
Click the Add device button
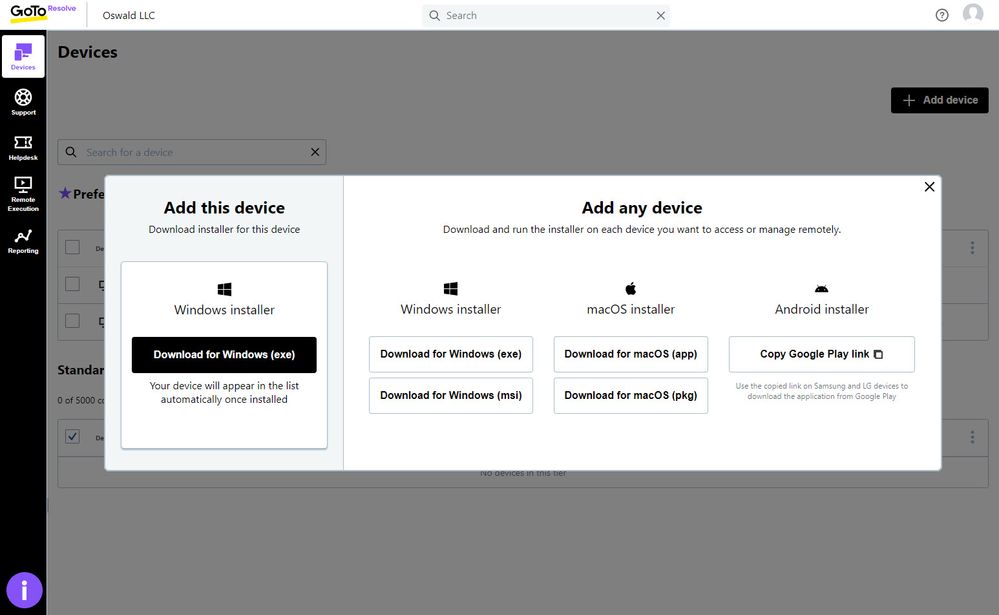click(x=940, y=100)
